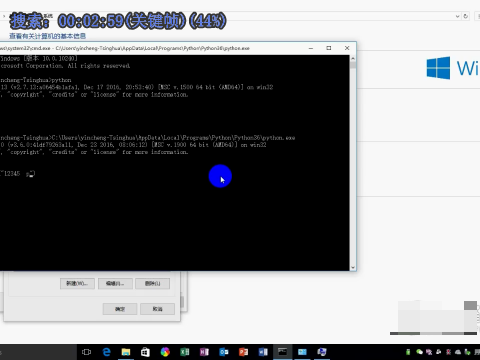Click the 删除(L) button
Viewport: 480px width, 360px height.
point(153,283)
